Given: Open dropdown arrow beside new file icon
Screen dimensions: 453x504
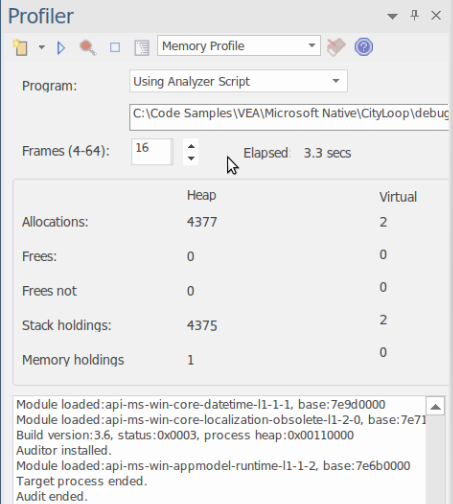Looking at the screenshot, I should point(41,47).
